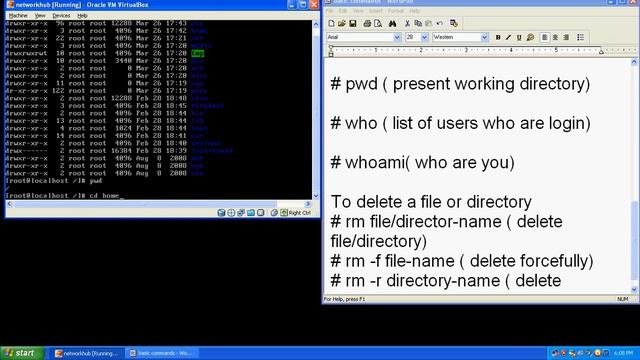
Task: Click the Windows start button
Action: pos(22,353)
